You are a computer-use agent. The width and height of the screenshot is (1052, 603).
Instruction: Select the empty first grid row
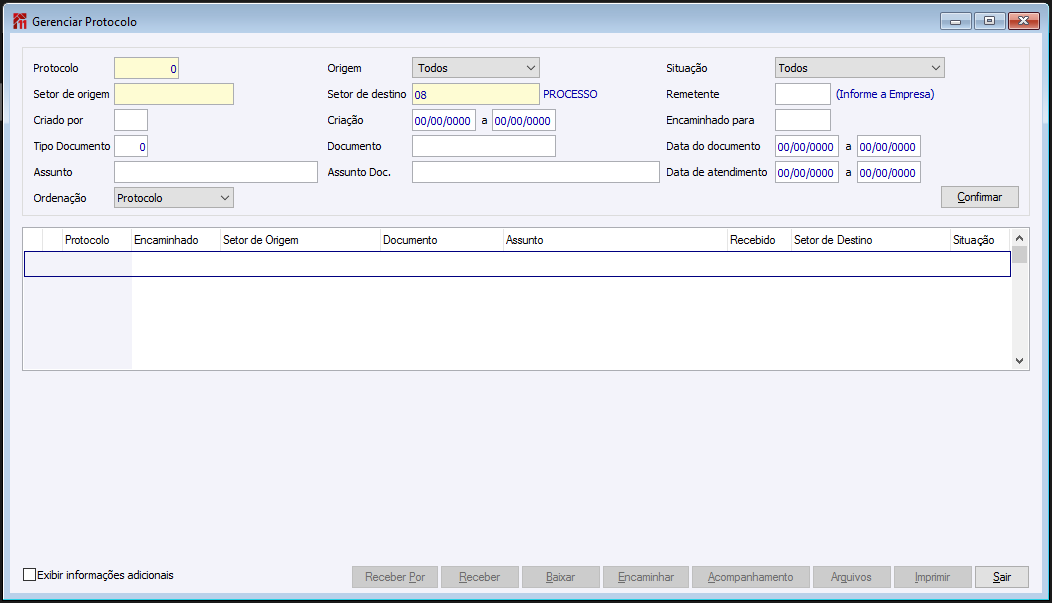(517, 264)
